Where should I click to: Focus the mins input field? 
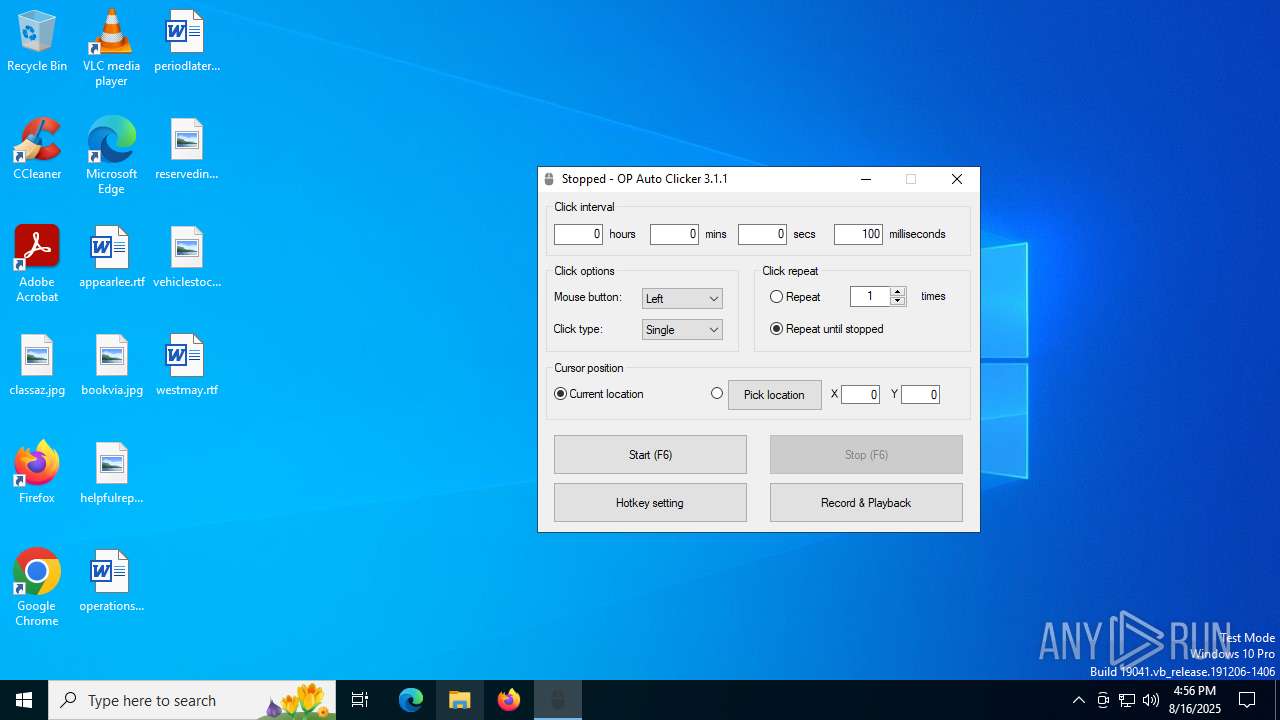click(674, 234)
